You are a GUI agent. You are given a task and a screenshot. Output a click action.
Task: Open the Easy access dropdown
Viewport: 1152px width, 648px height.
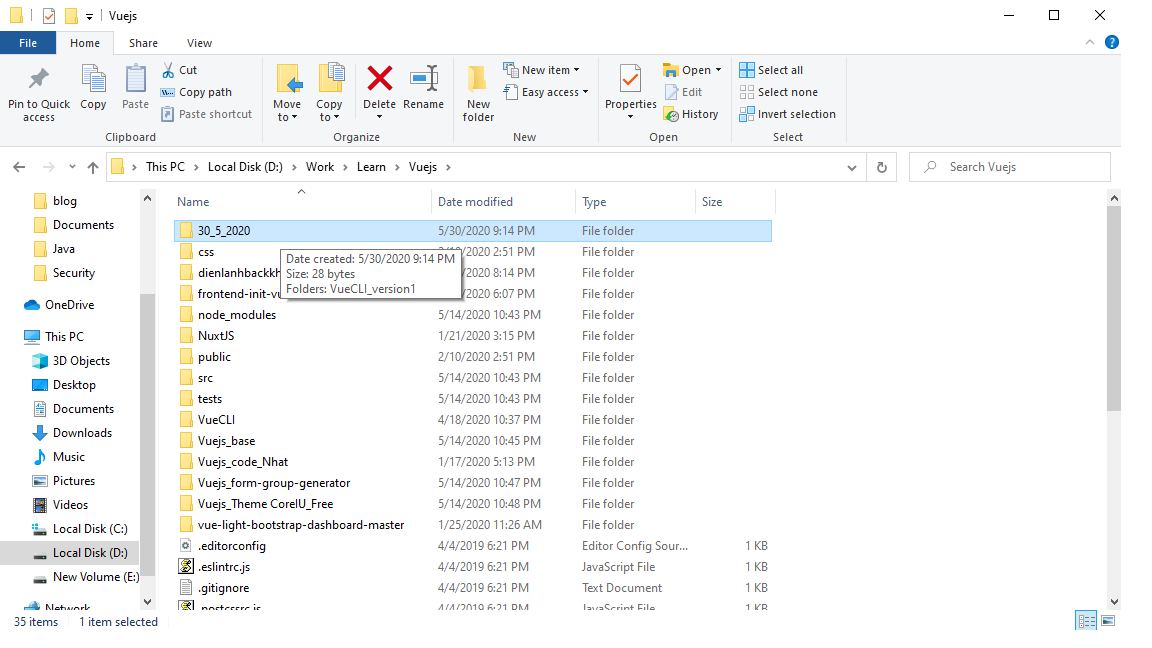point(546,92)
